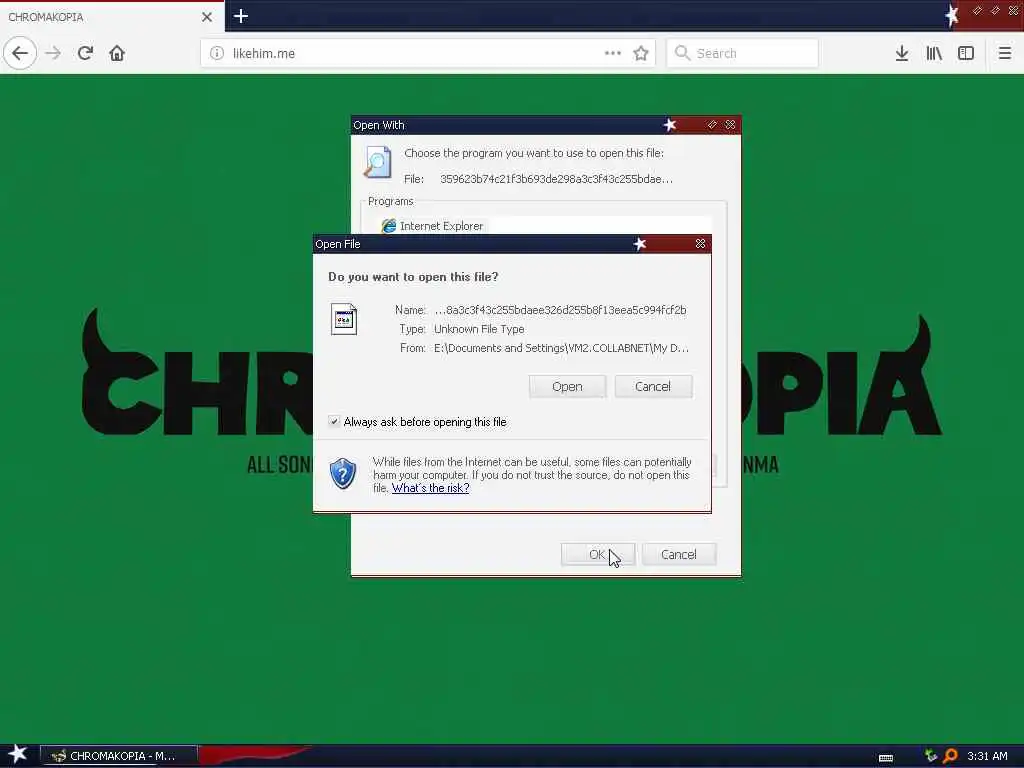1024x768 pixels.
Task: Click the From path E:\Documents and Settings
Action: click(x=561, y=348)
